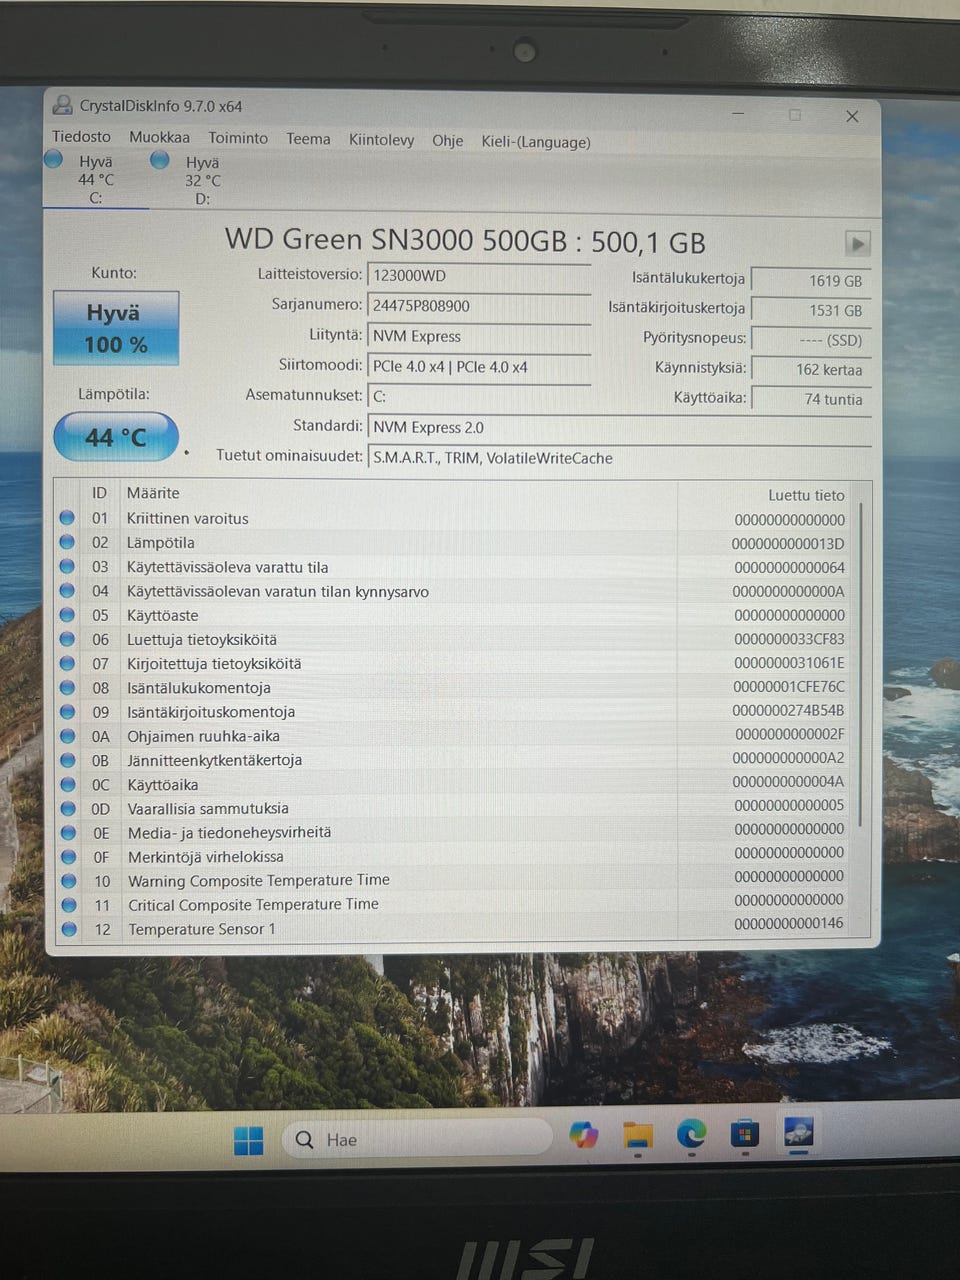Viewport: 960px width, 1280px height.
Task: Select Warning Composite Temperature Time row
Action: (455, 880)
